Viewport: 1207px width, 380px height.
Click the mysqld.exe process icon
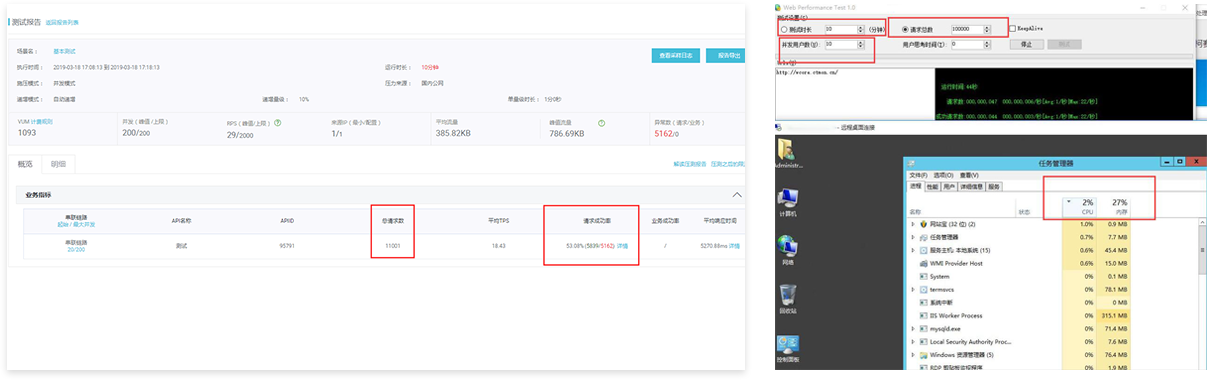pos(925,328)
